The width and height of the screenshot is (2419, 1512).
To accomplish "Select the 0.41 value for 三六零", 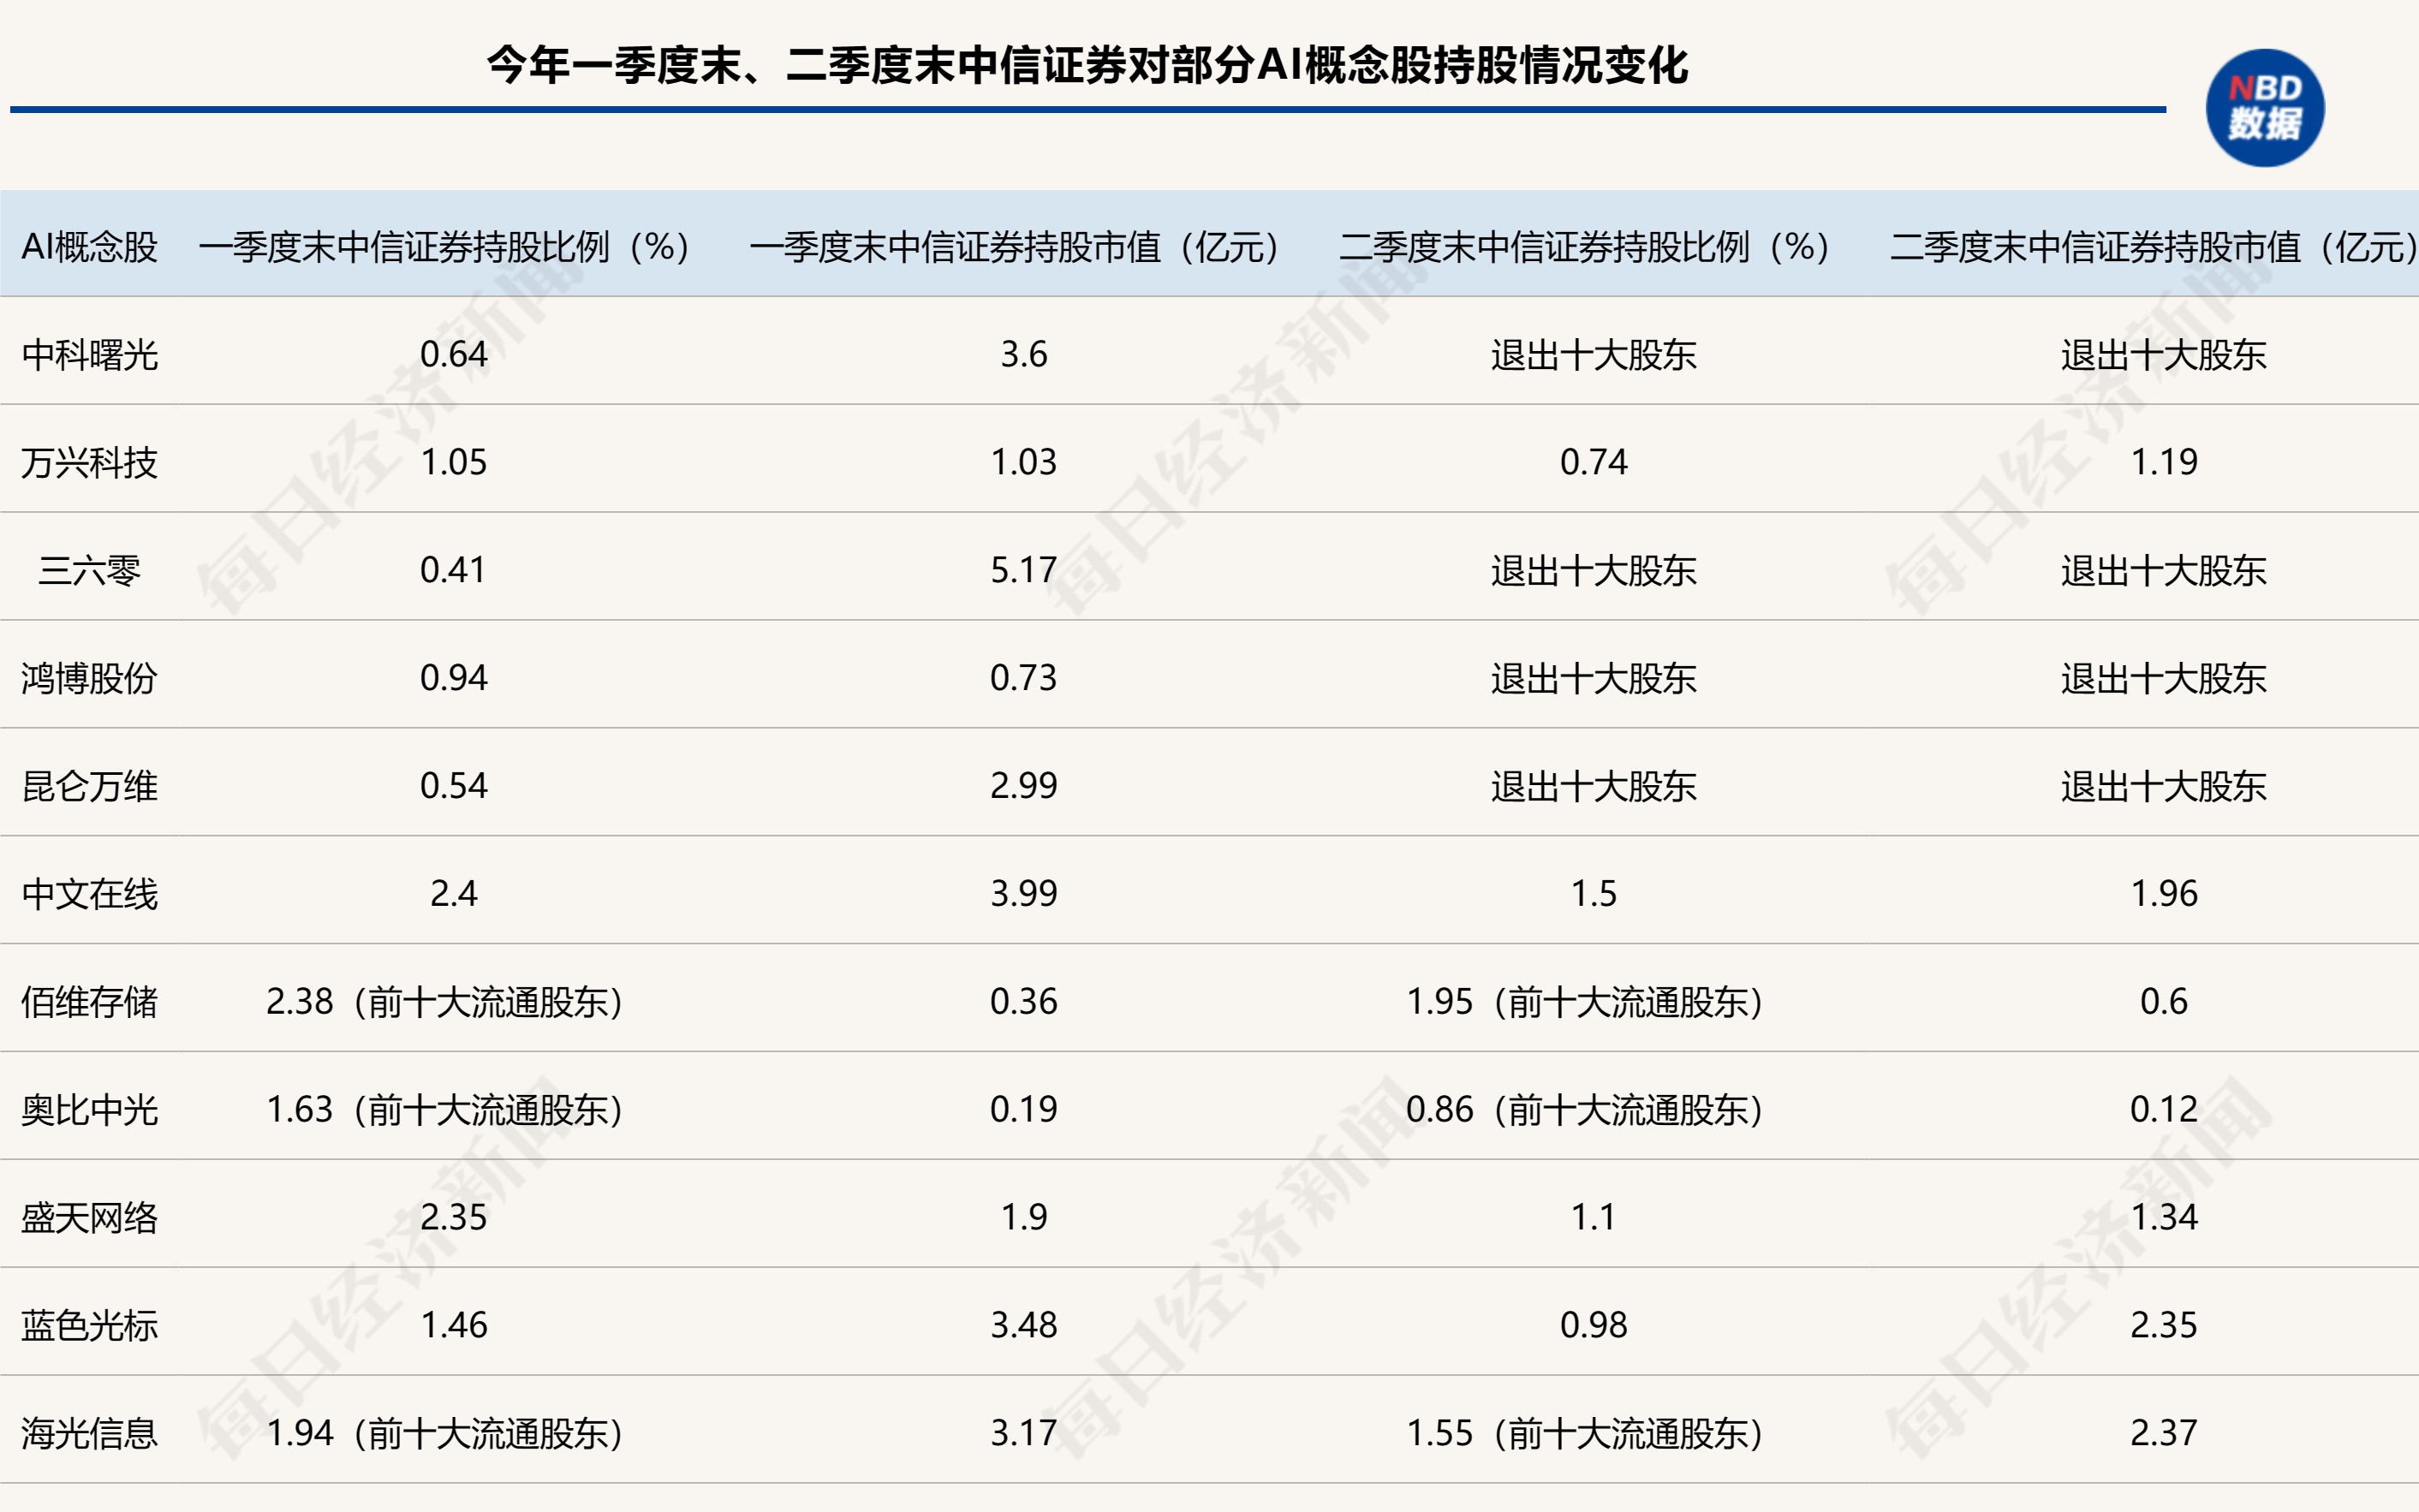I will click(x=453, y=570).
